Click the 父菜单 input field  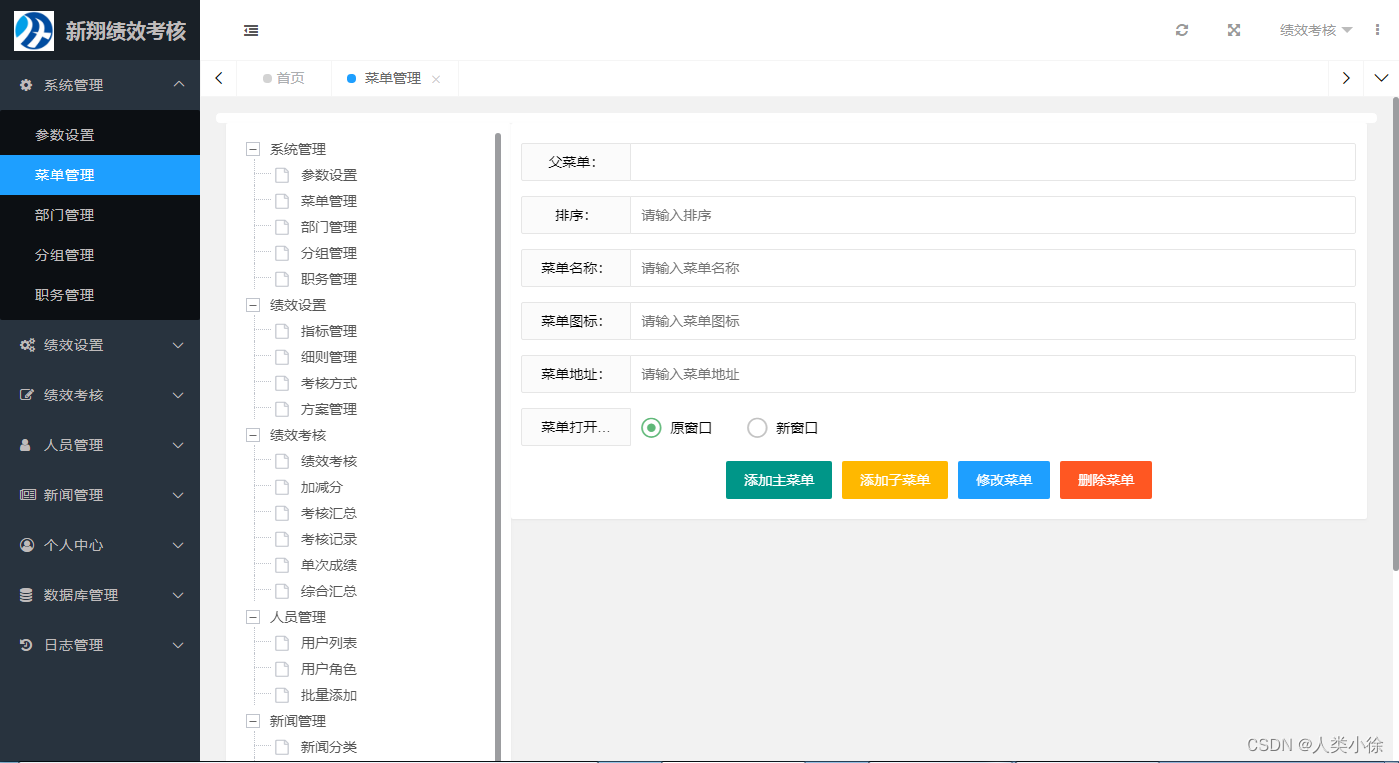(992, 162)
